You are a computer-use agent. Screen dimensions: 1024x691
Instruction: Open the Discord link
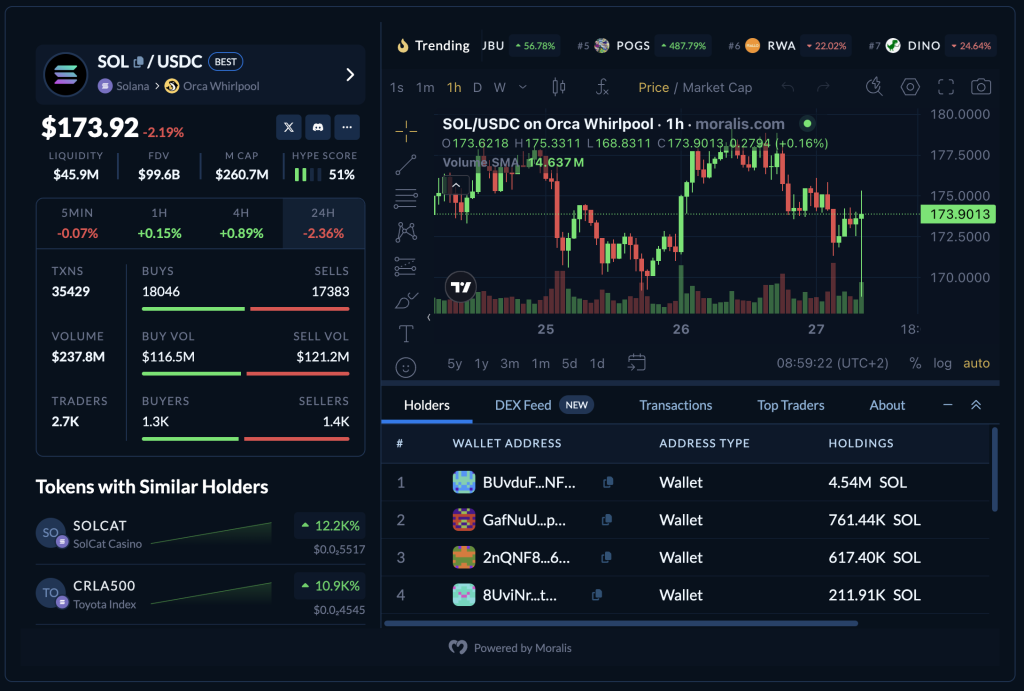pyautogui.click(x=317, y=127)
